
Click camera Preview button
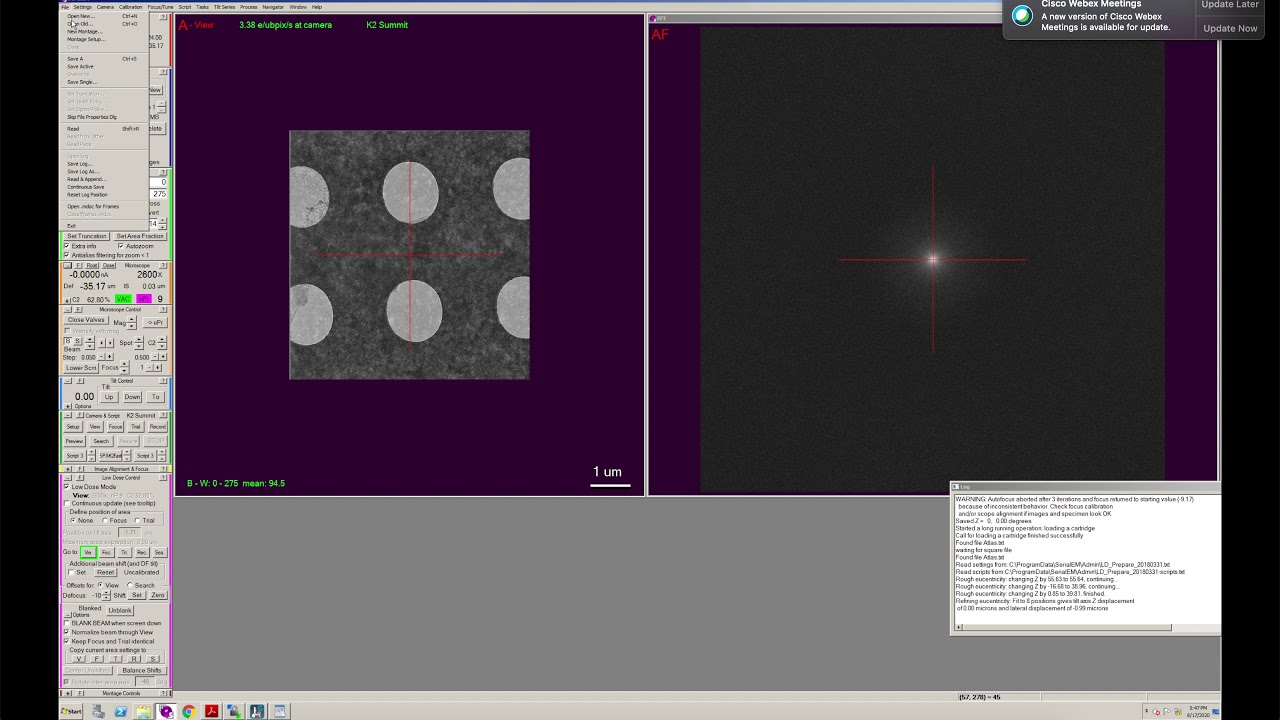pyautogui.click(x=74, y=441)
